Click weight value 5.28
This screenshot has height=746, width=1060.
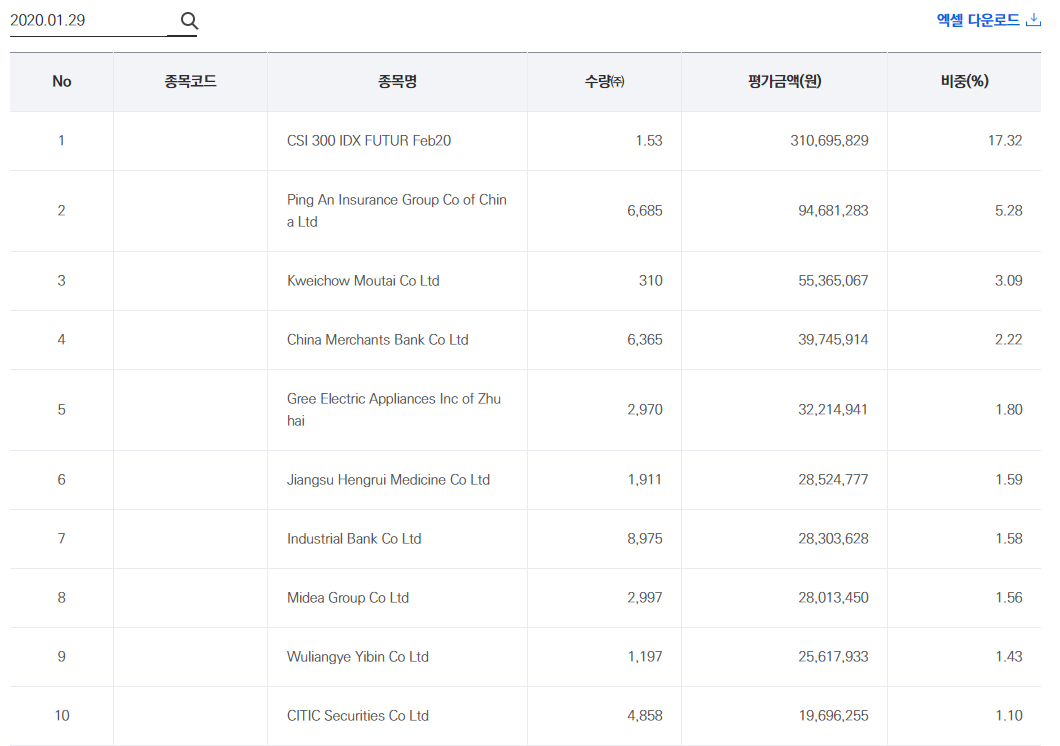1009,211
